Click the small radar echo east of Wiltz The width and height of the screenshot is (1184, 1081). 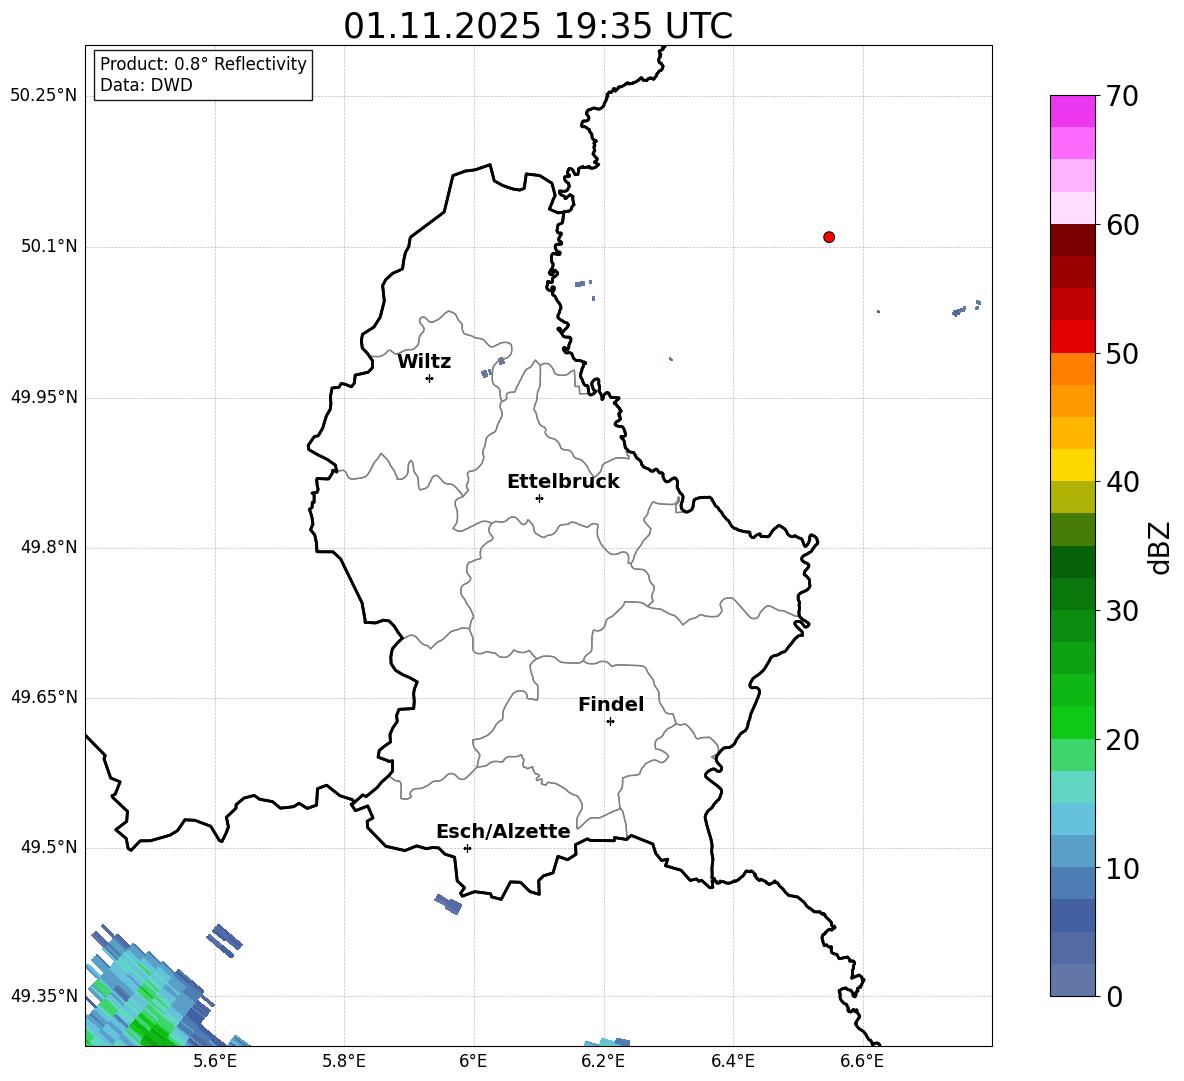tap(493, 367)
